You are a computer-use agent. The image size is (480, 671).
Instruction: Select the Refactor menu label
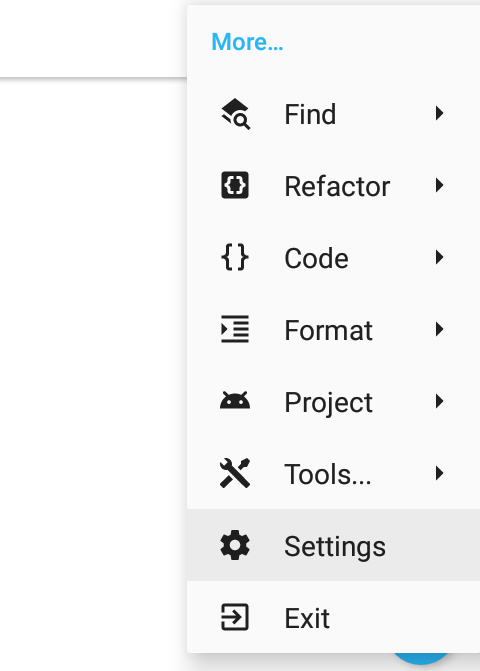point(337,187)
